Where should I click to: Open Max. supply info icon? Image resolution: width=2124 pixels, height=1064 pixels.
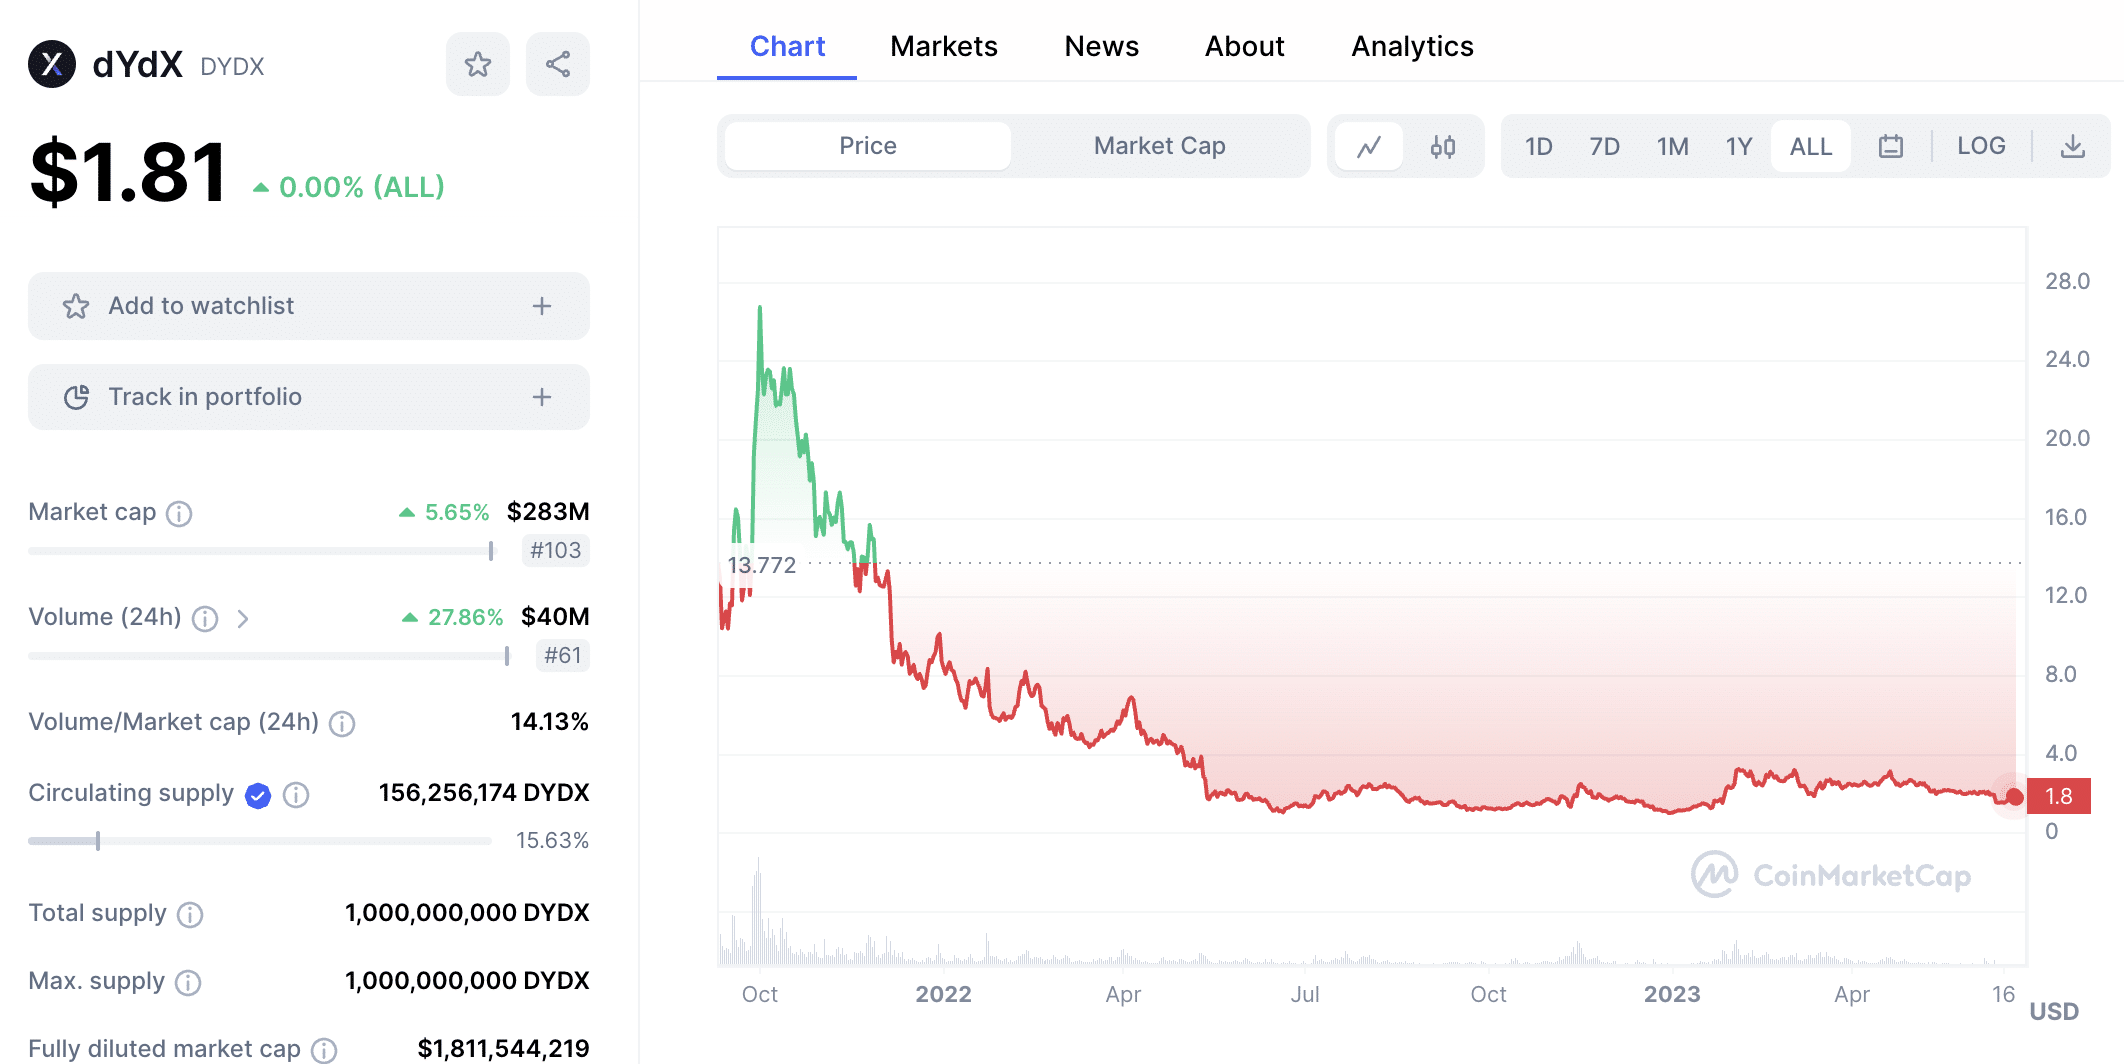pyautogui.click(x=188, y=983)
